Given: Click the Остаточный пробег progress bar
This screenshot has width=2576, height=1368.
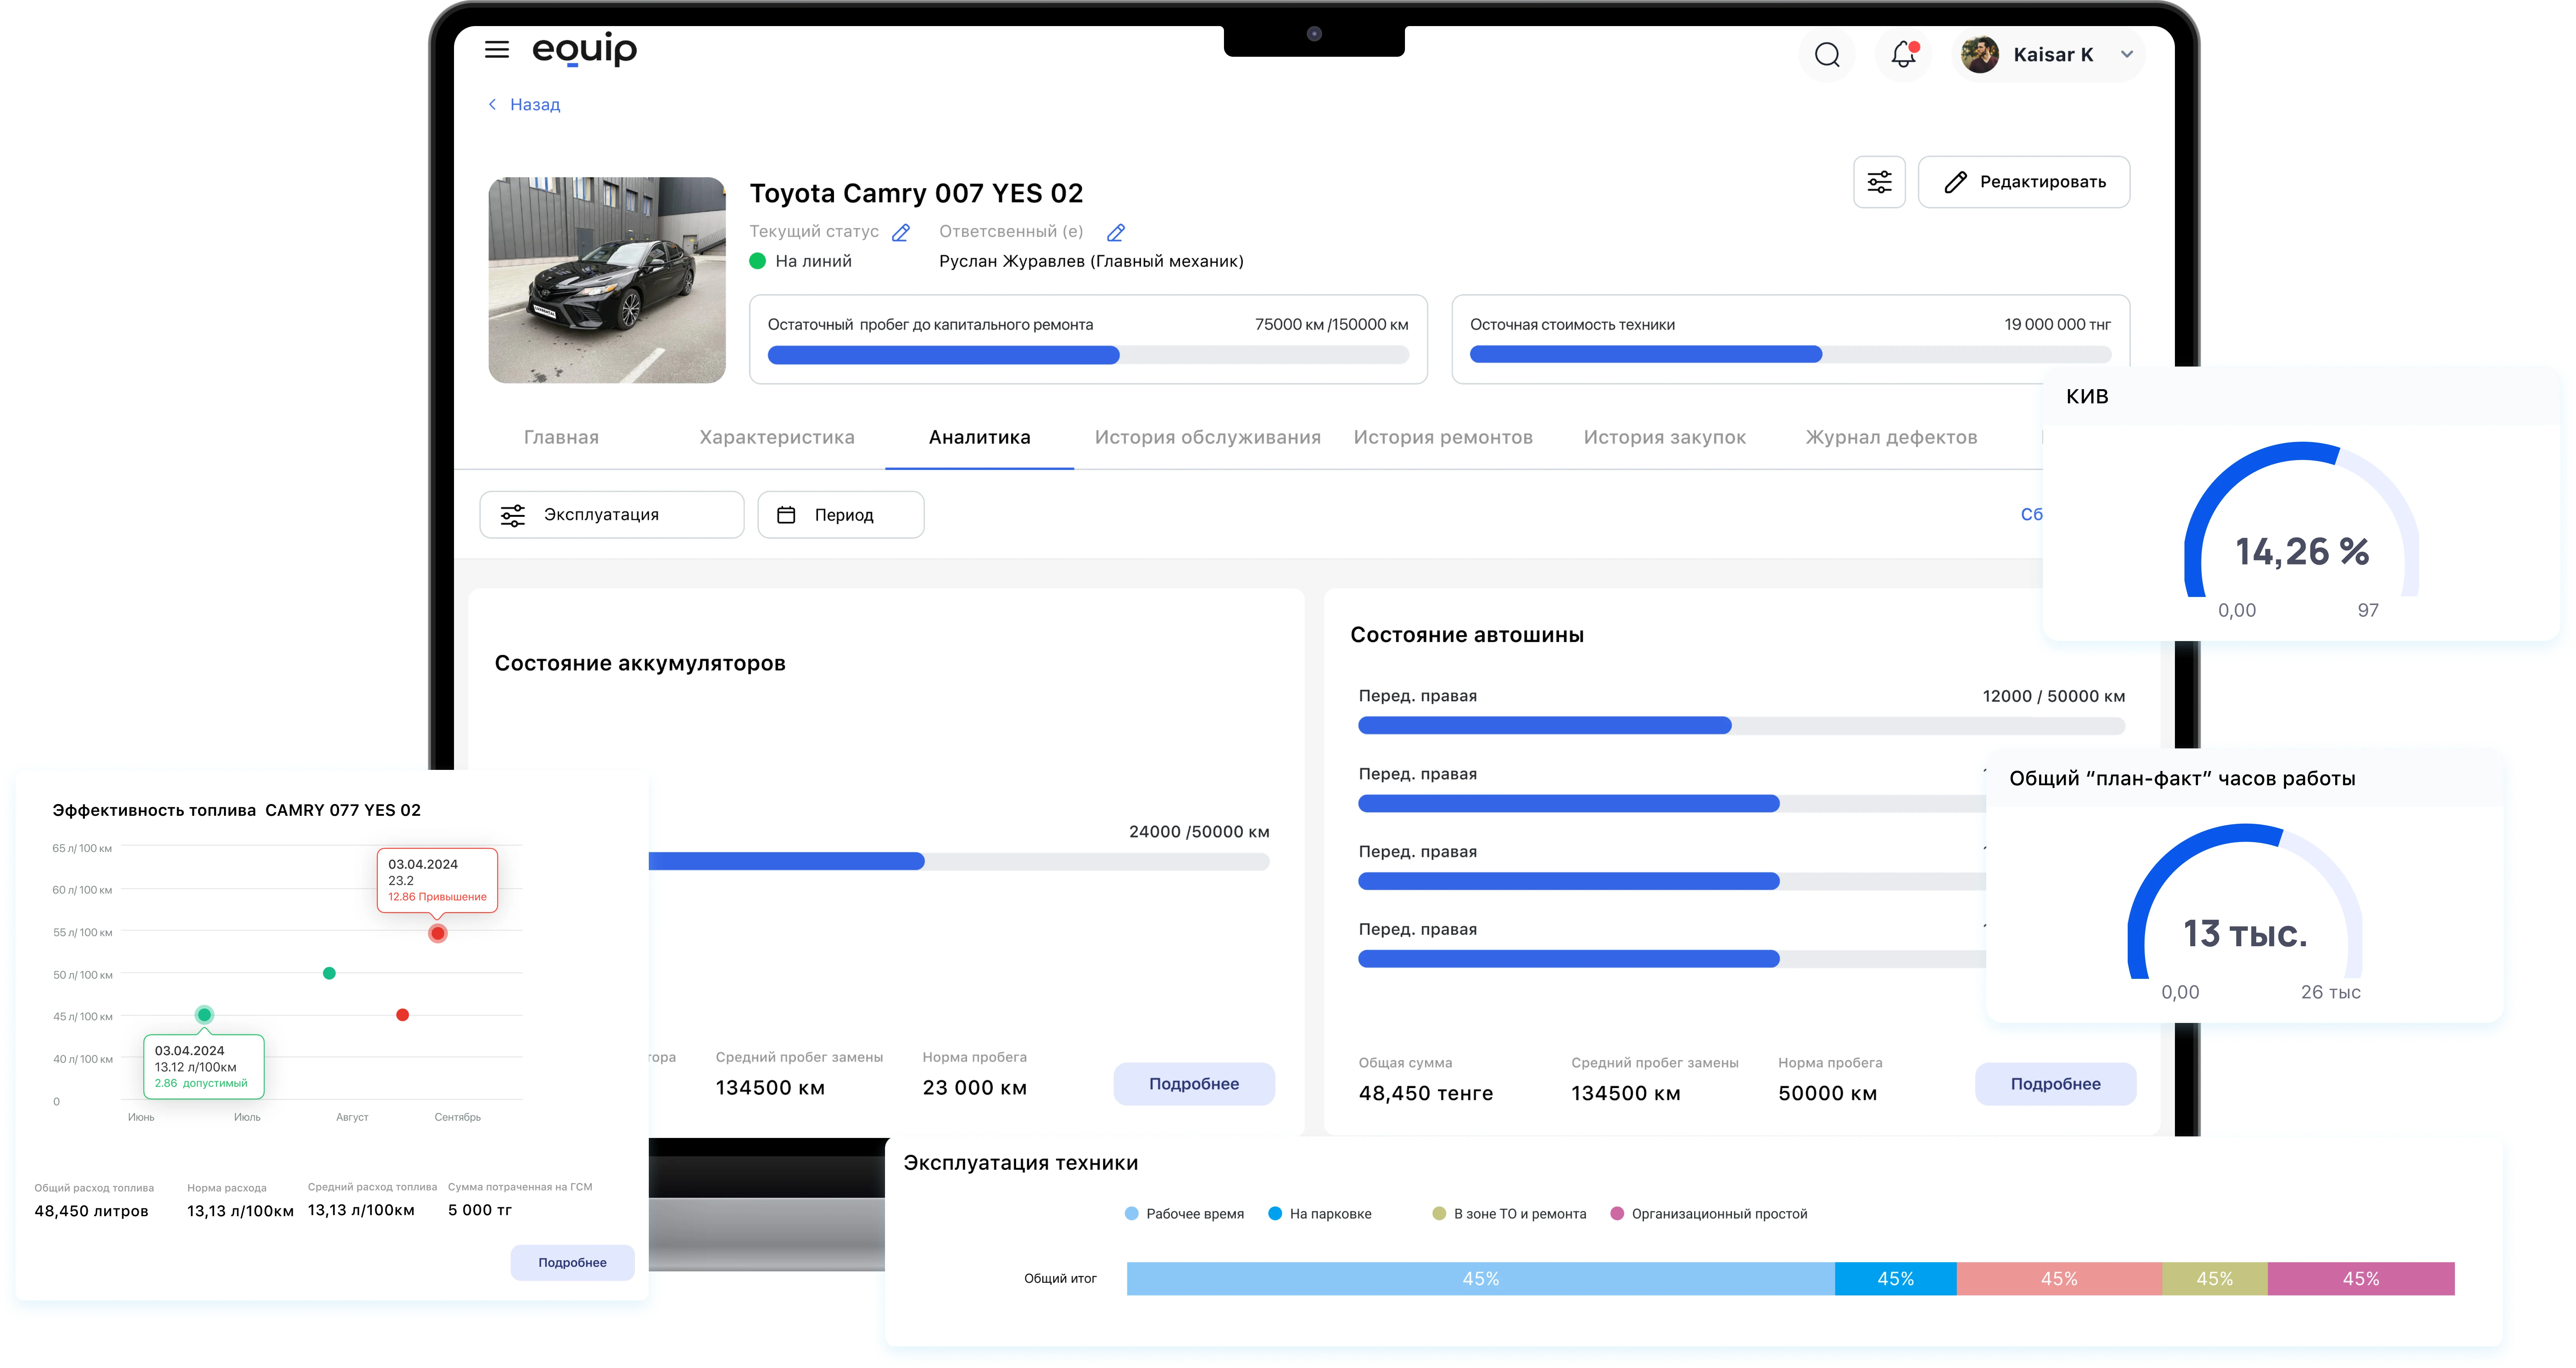Looking at the screenshot, I should pos(1088,355).
